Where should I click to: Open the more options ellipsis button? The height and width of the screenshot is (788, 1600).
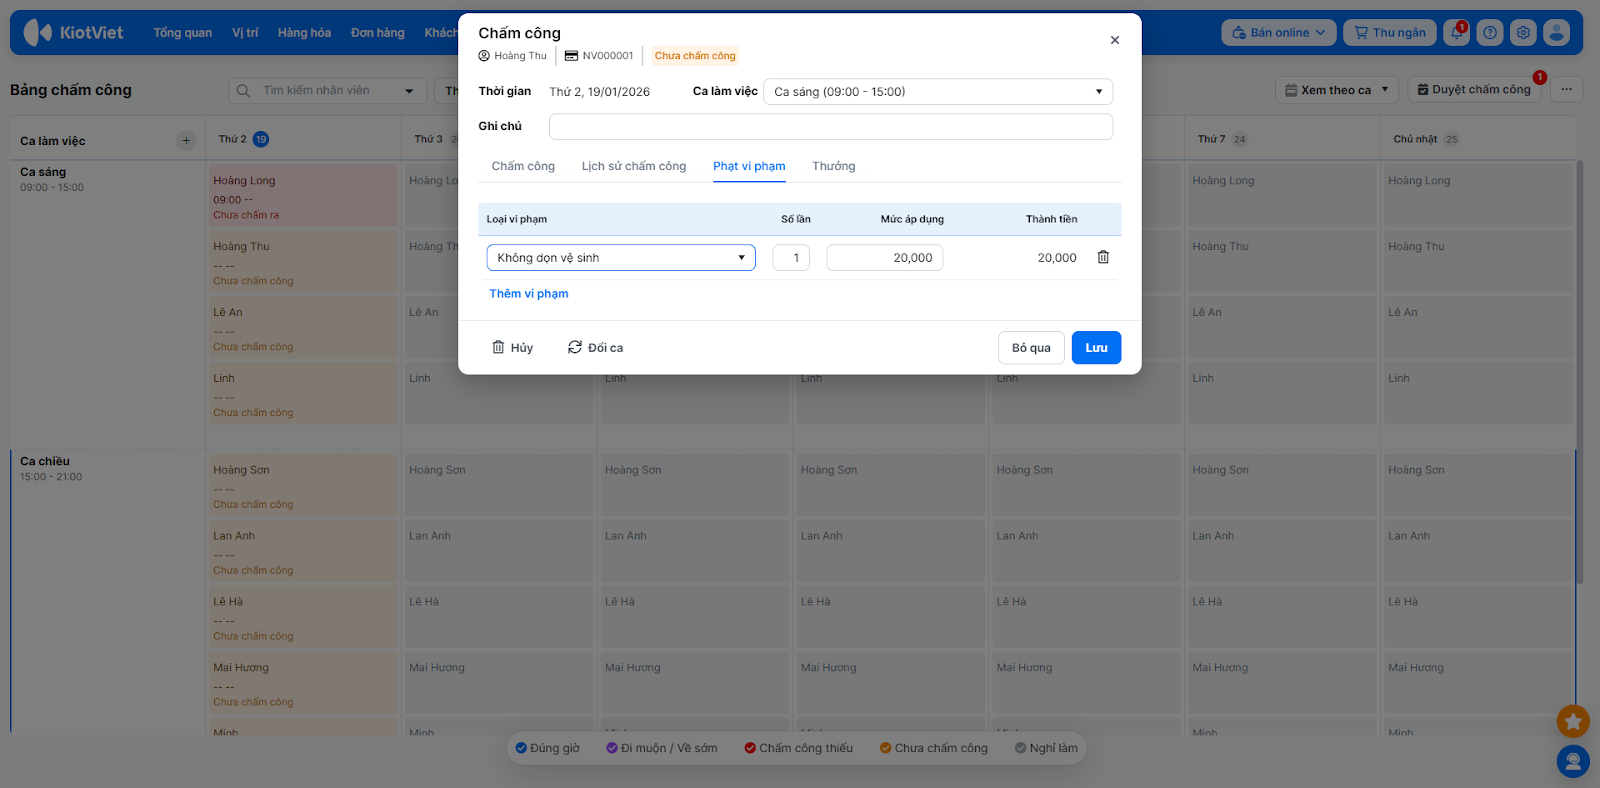pos(1566,90)
